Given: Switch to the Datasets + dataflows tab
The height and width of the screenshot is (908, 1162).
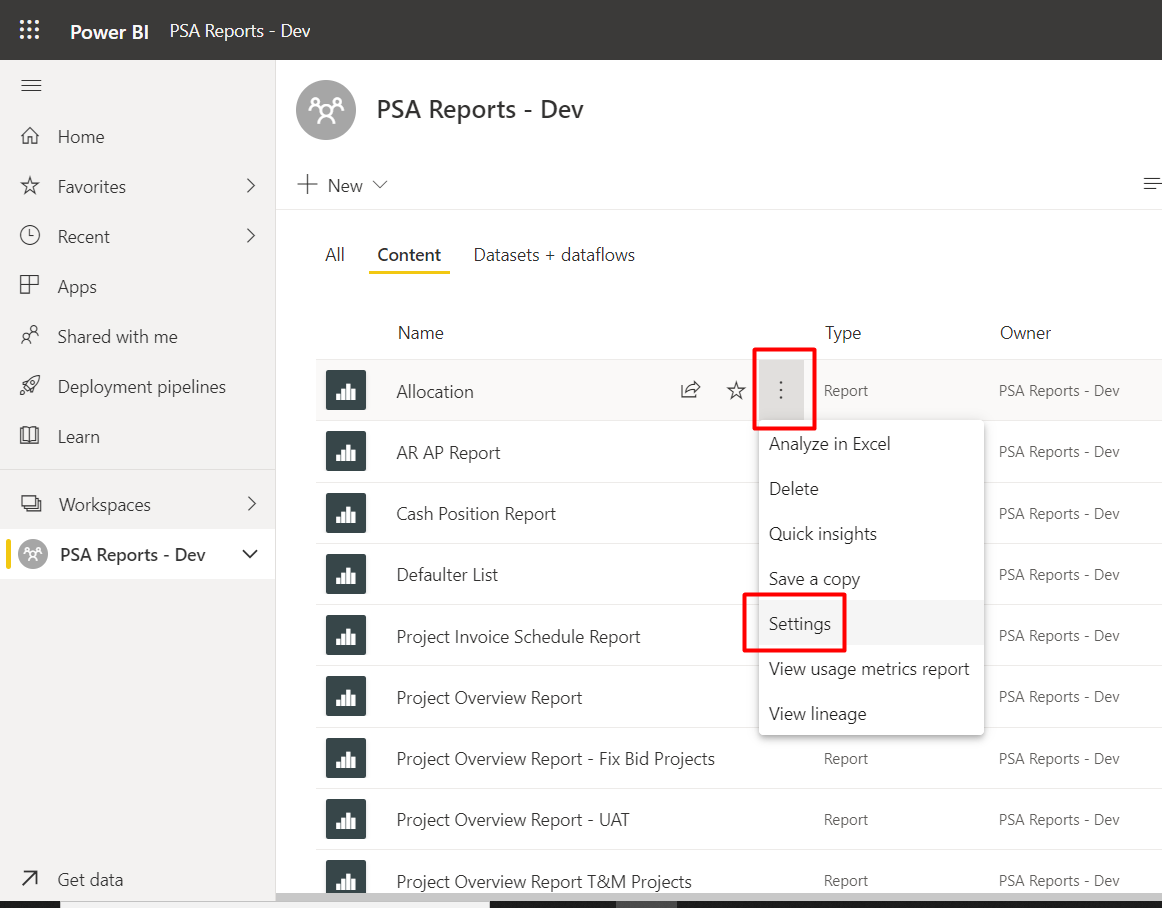Looking at the screenshot, I should (554, 255).
